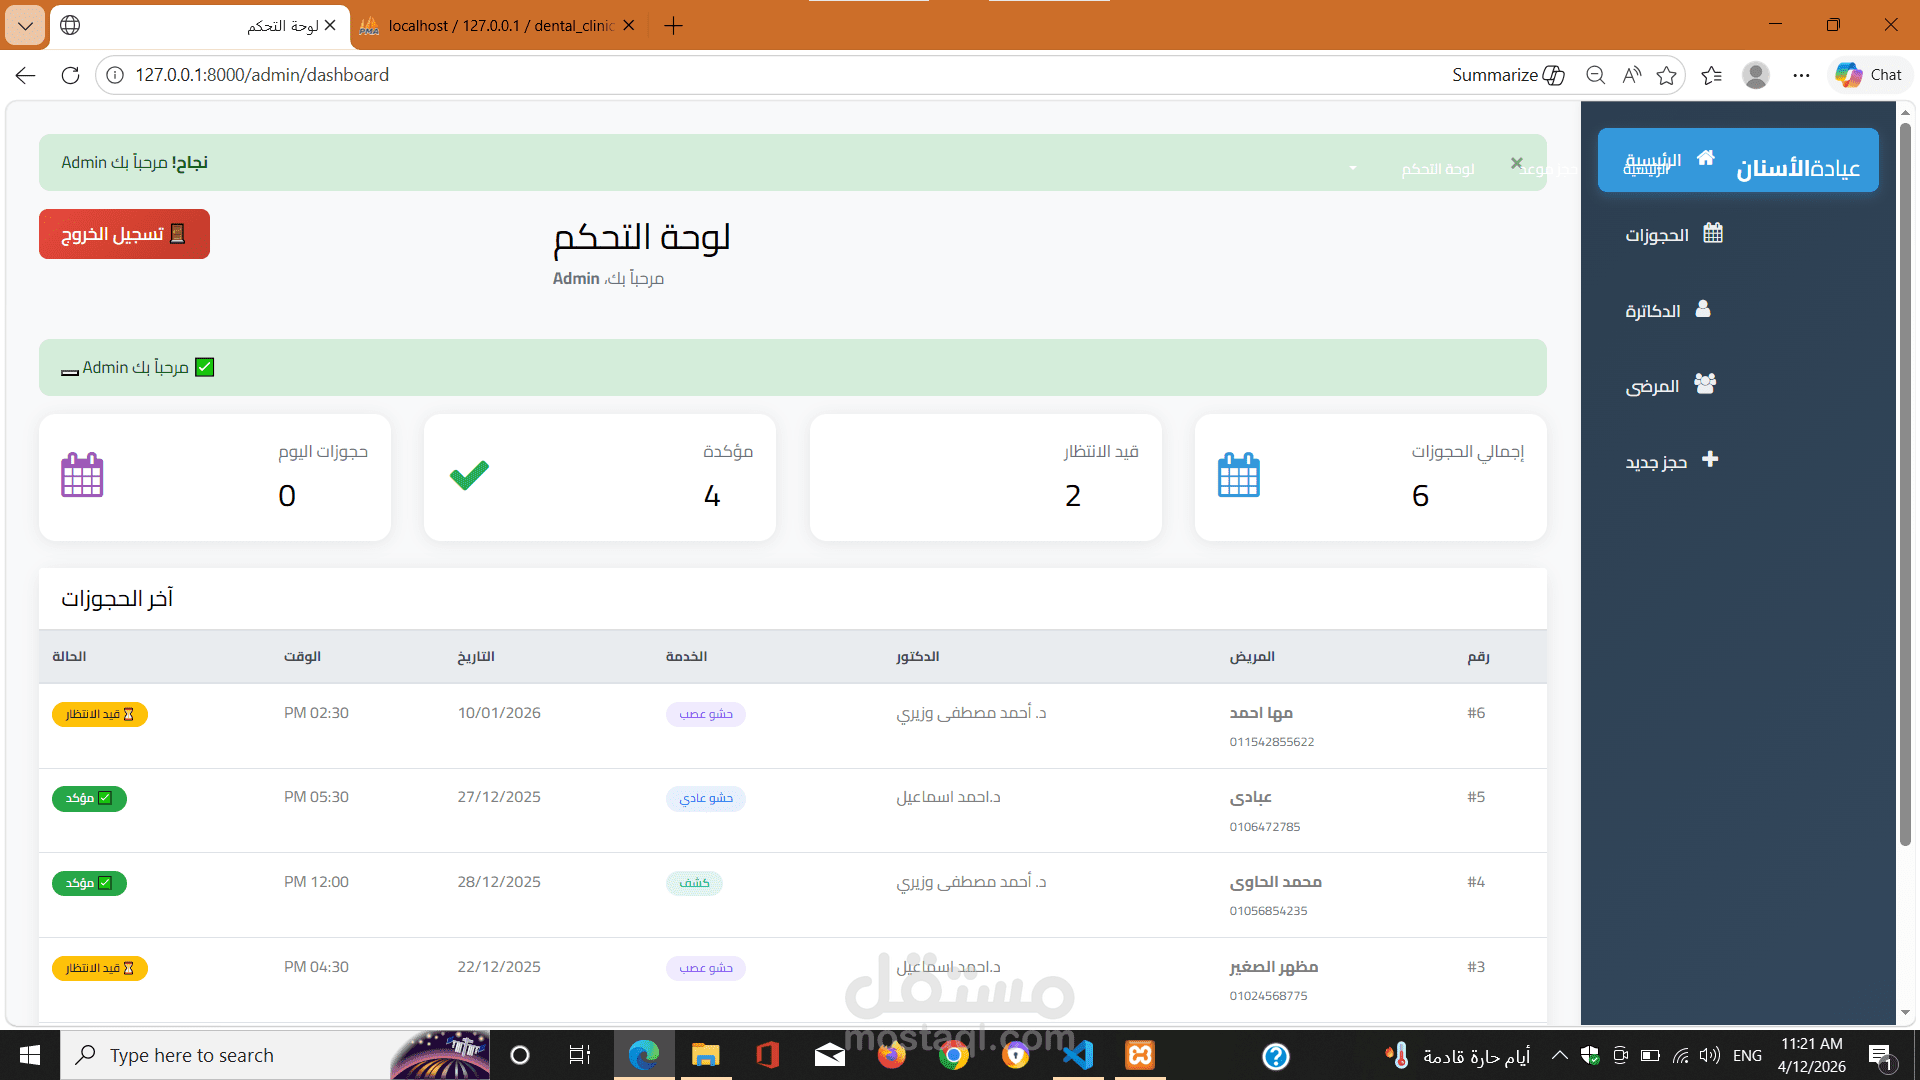Click green checkmark icon in مؤكدة card
The height and width of the screenshot is (1080, 1920).
click(x=469, y=475)
